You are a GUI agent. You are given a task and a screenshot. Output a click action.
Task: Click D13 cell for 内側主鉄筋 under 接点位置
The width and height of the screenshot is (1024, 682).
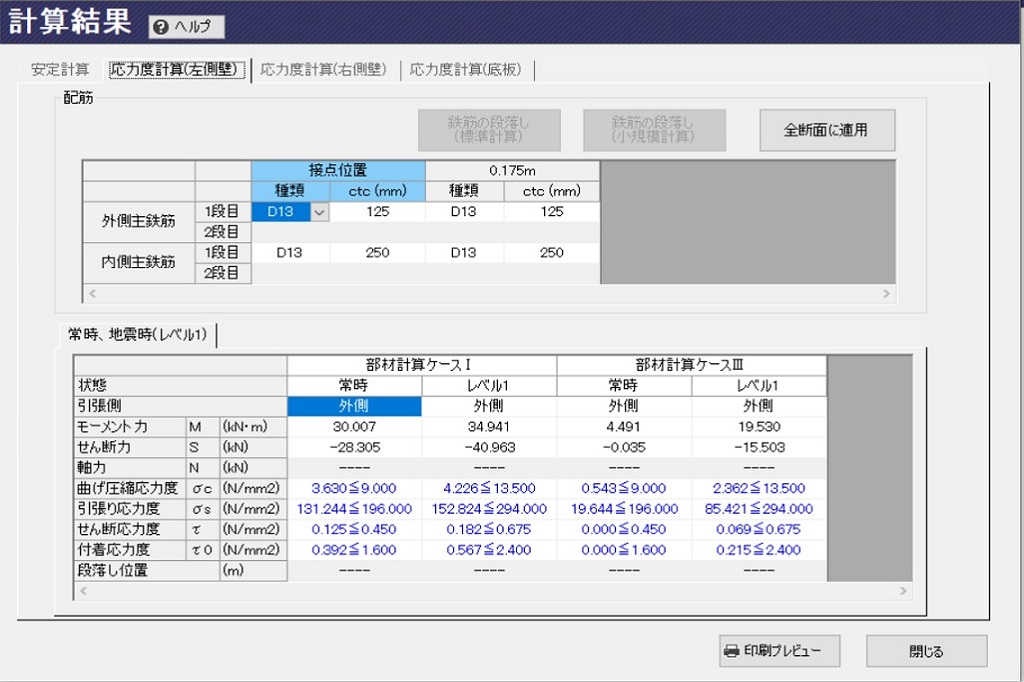click(291, 253)
